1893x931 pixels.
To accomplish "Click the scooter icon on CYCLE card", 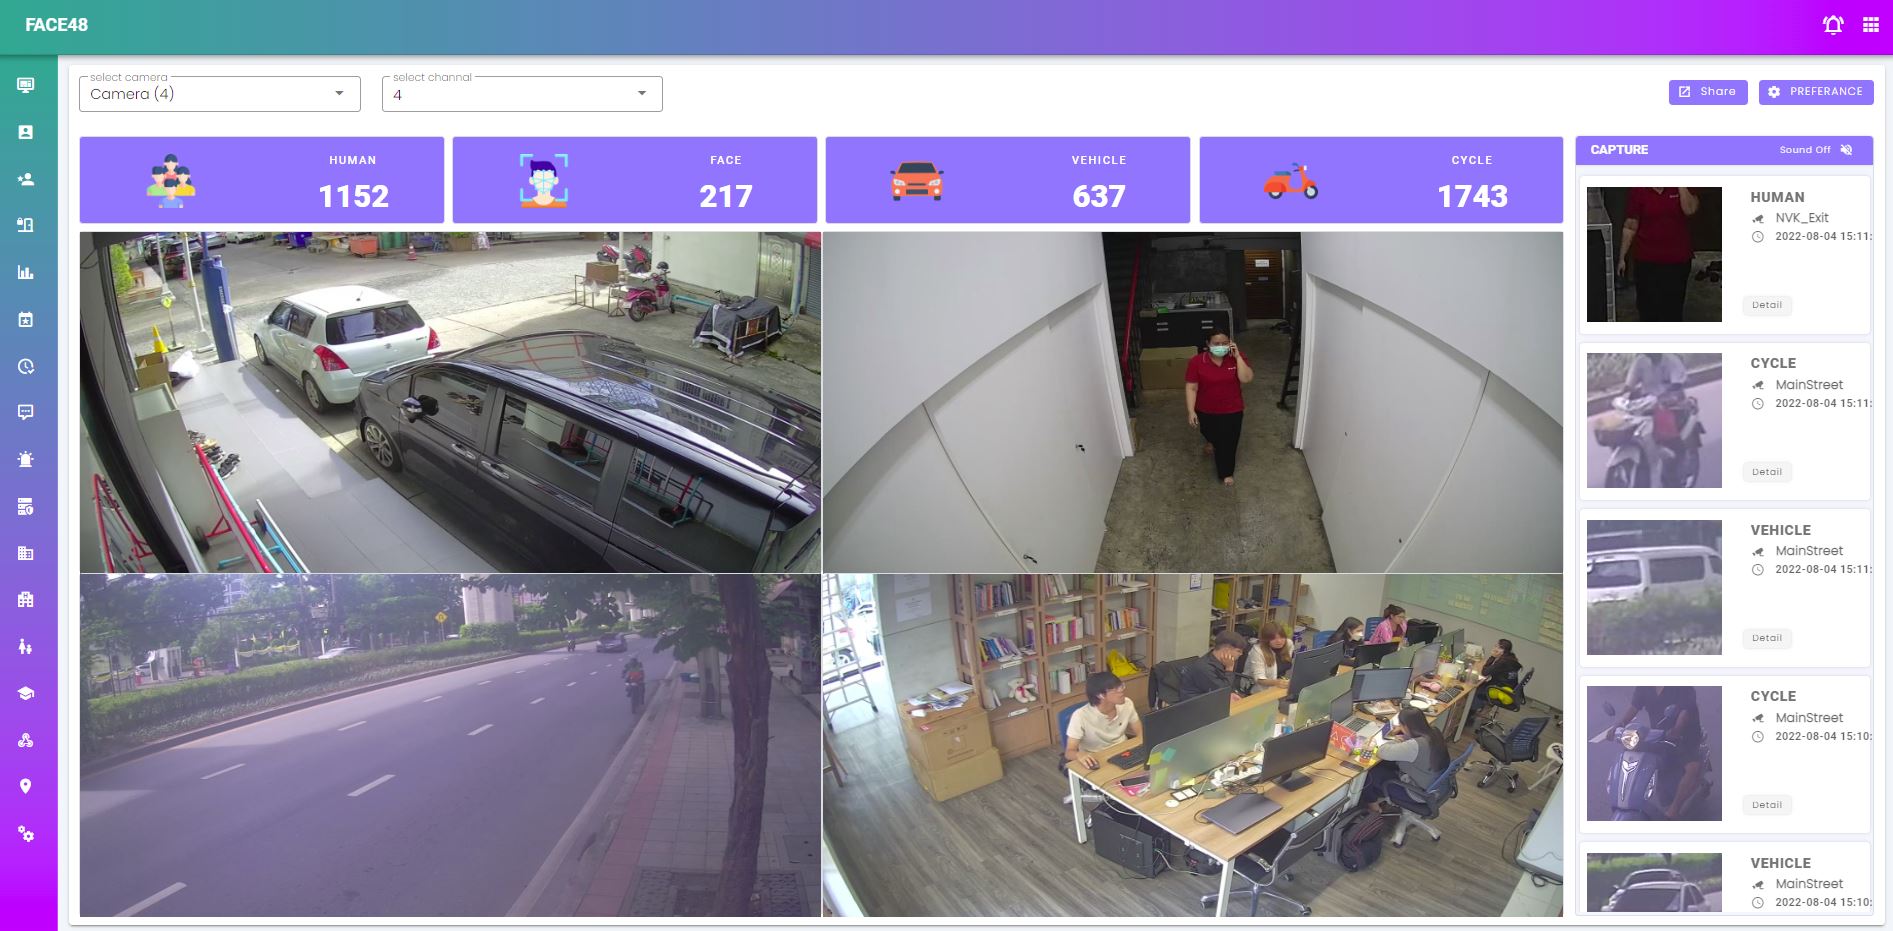I will pyautogui.click(x=1290, y=181).
